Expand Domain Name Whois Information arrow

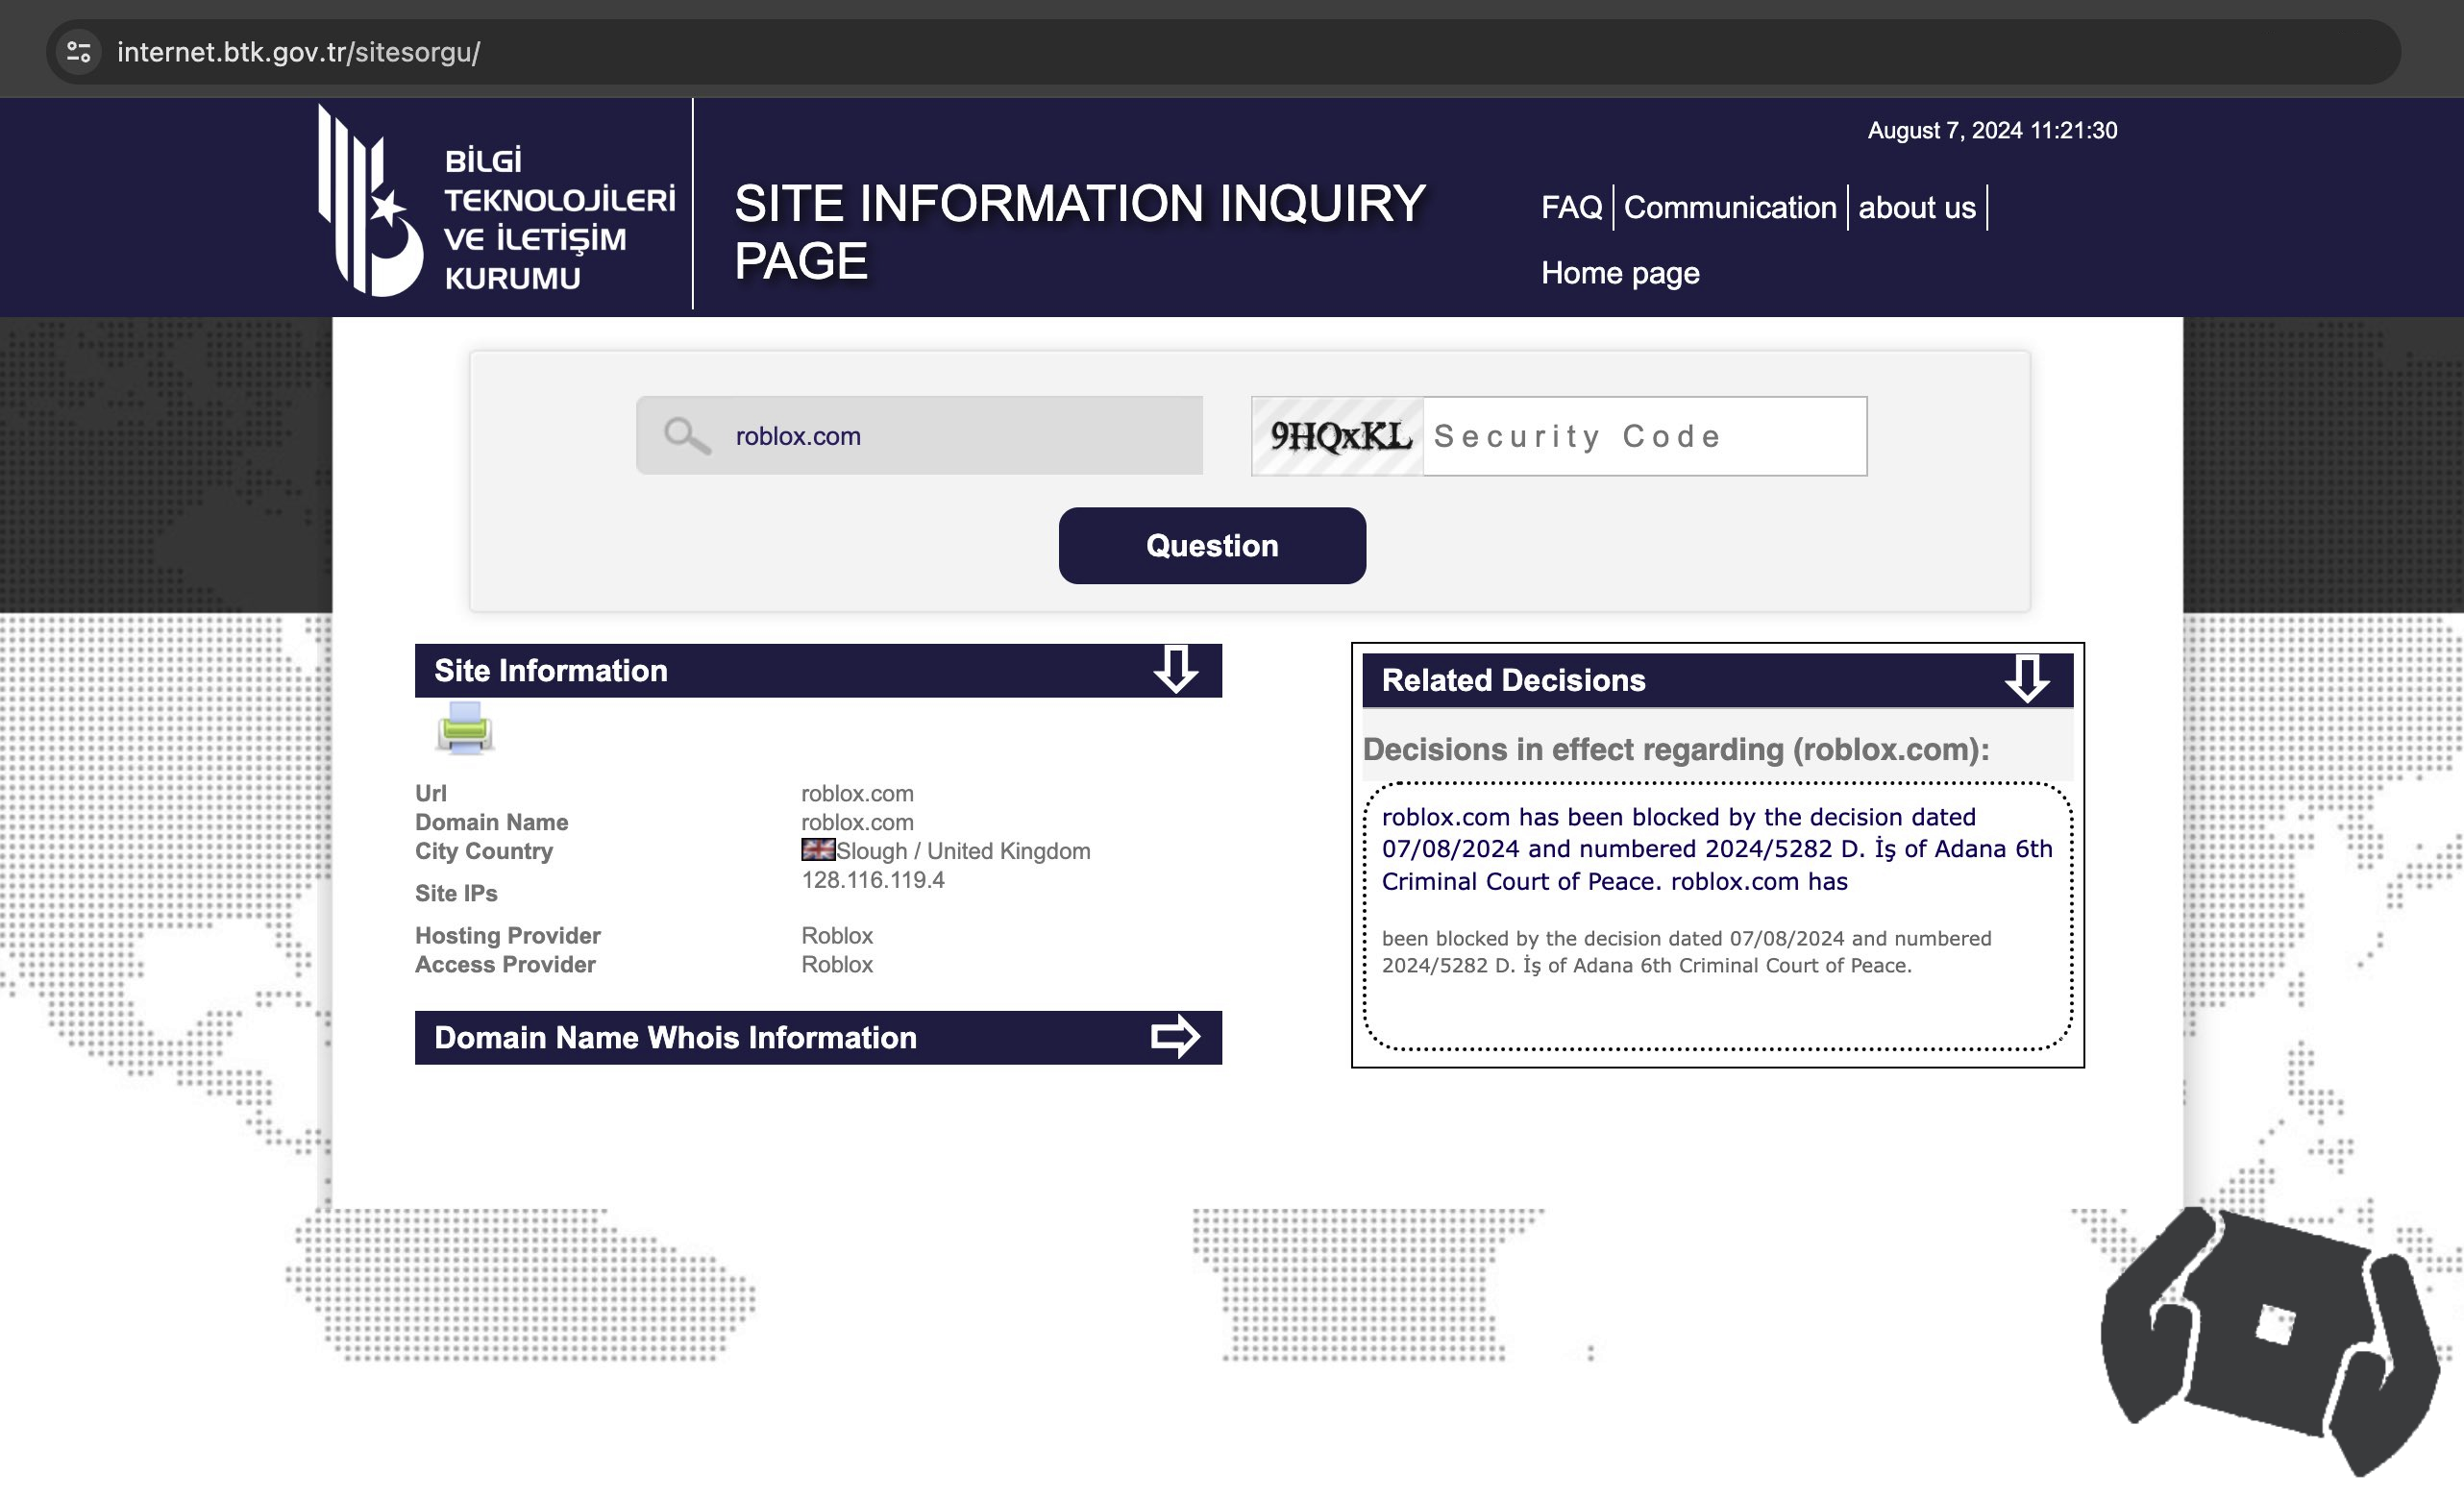(1175, 1037)
